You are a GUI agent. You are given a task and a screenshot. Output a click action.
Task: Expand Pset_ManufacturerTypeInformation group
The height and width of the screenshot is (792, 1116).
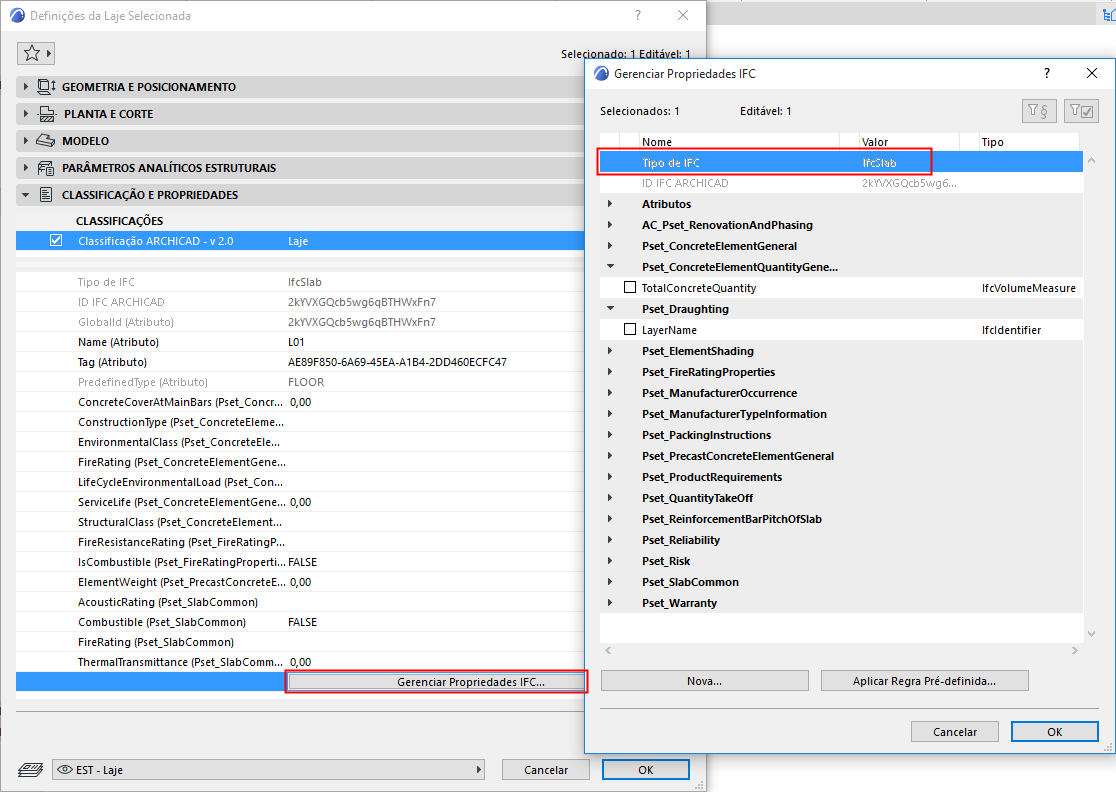pyautogui.click(x=610, y=414)
